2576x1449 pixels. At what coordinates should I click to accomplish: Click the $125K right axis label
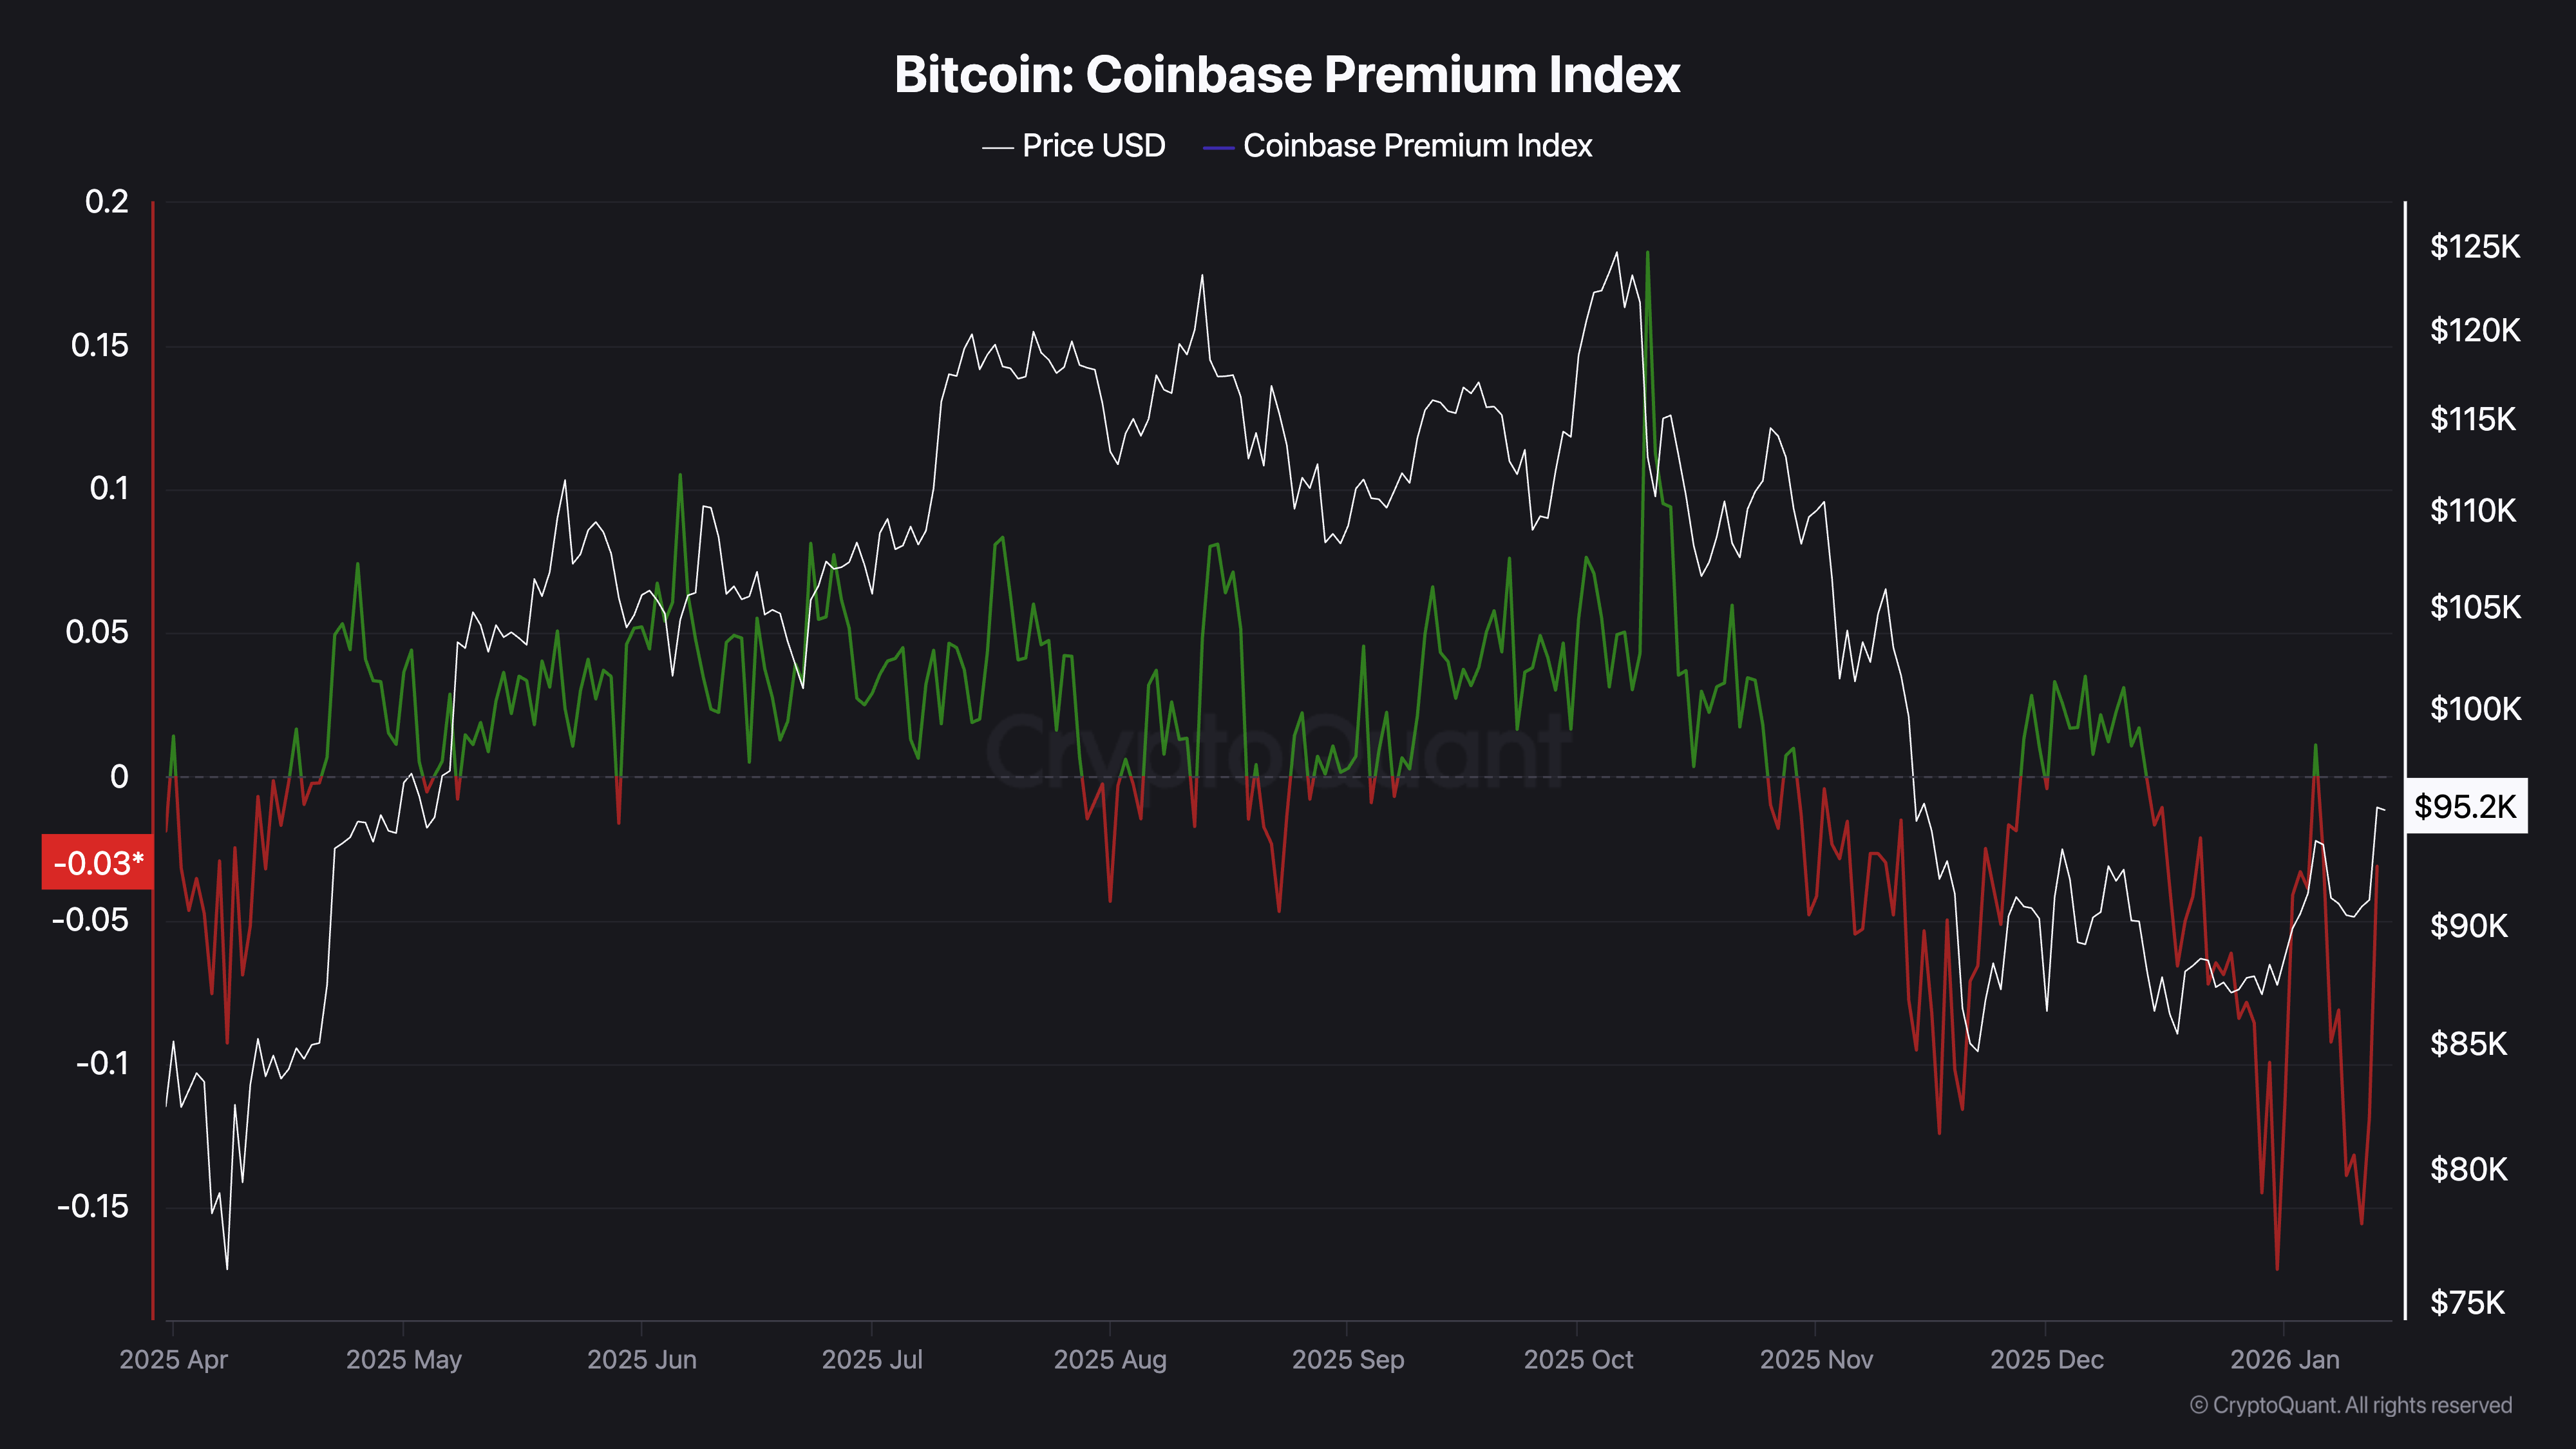2475,247
